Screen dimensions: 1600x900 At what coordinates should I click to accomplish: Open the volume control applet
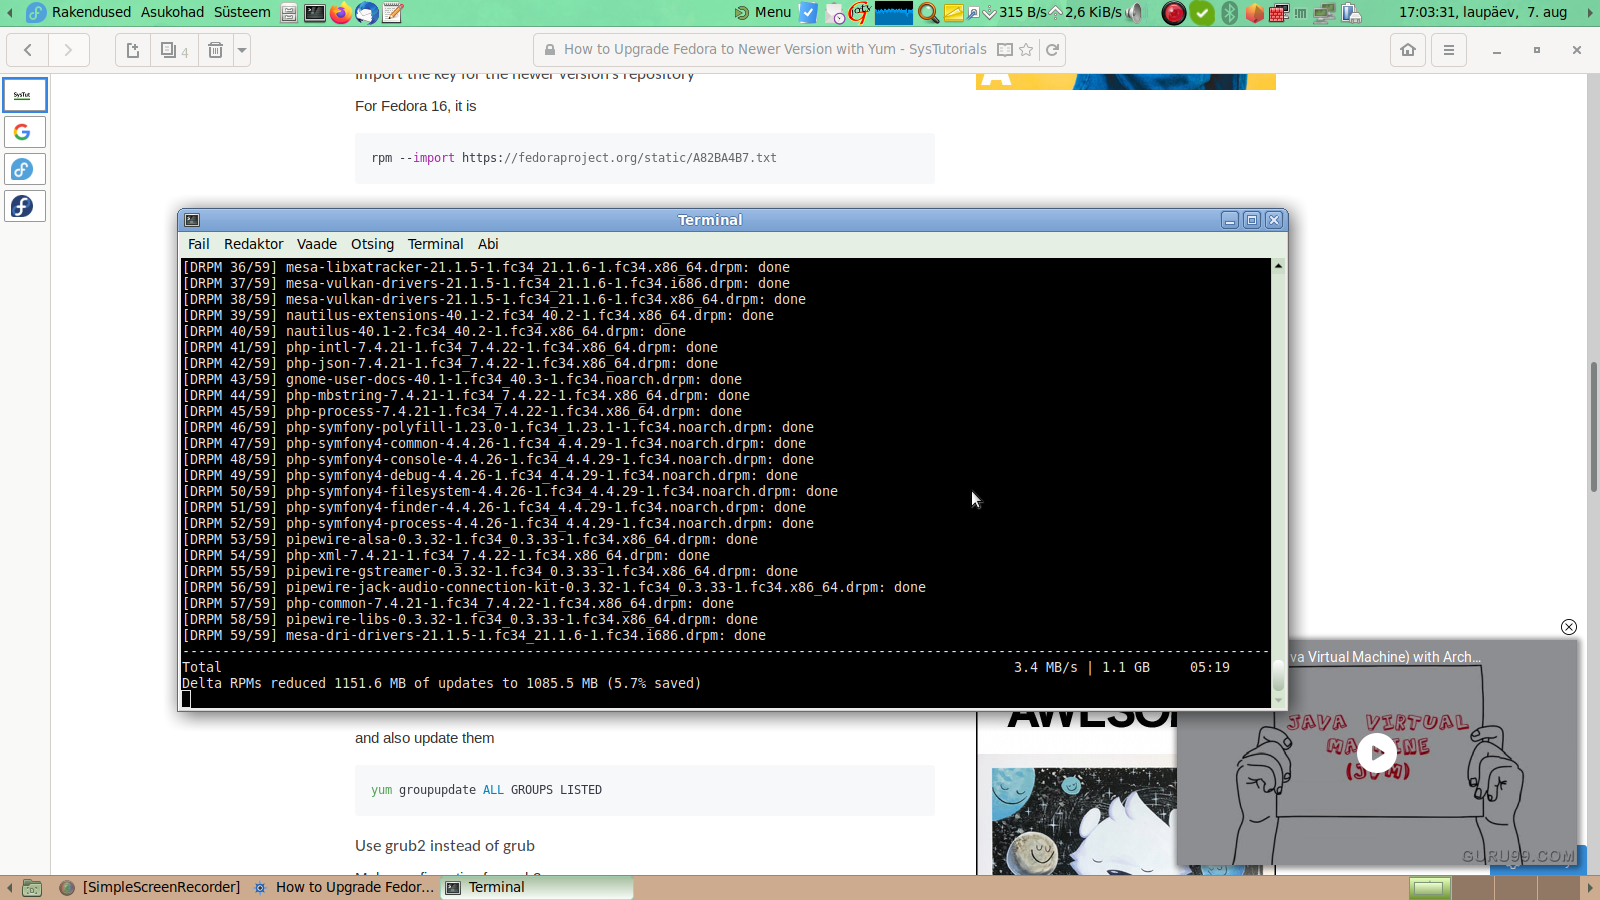1134,13
